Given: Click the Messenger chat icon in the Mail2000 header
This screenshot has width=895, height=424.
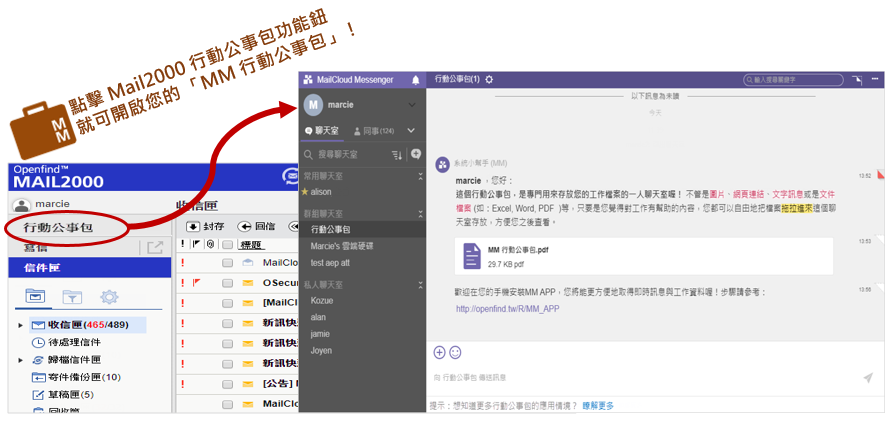Looking at the screenshot, I should [291, 177].
